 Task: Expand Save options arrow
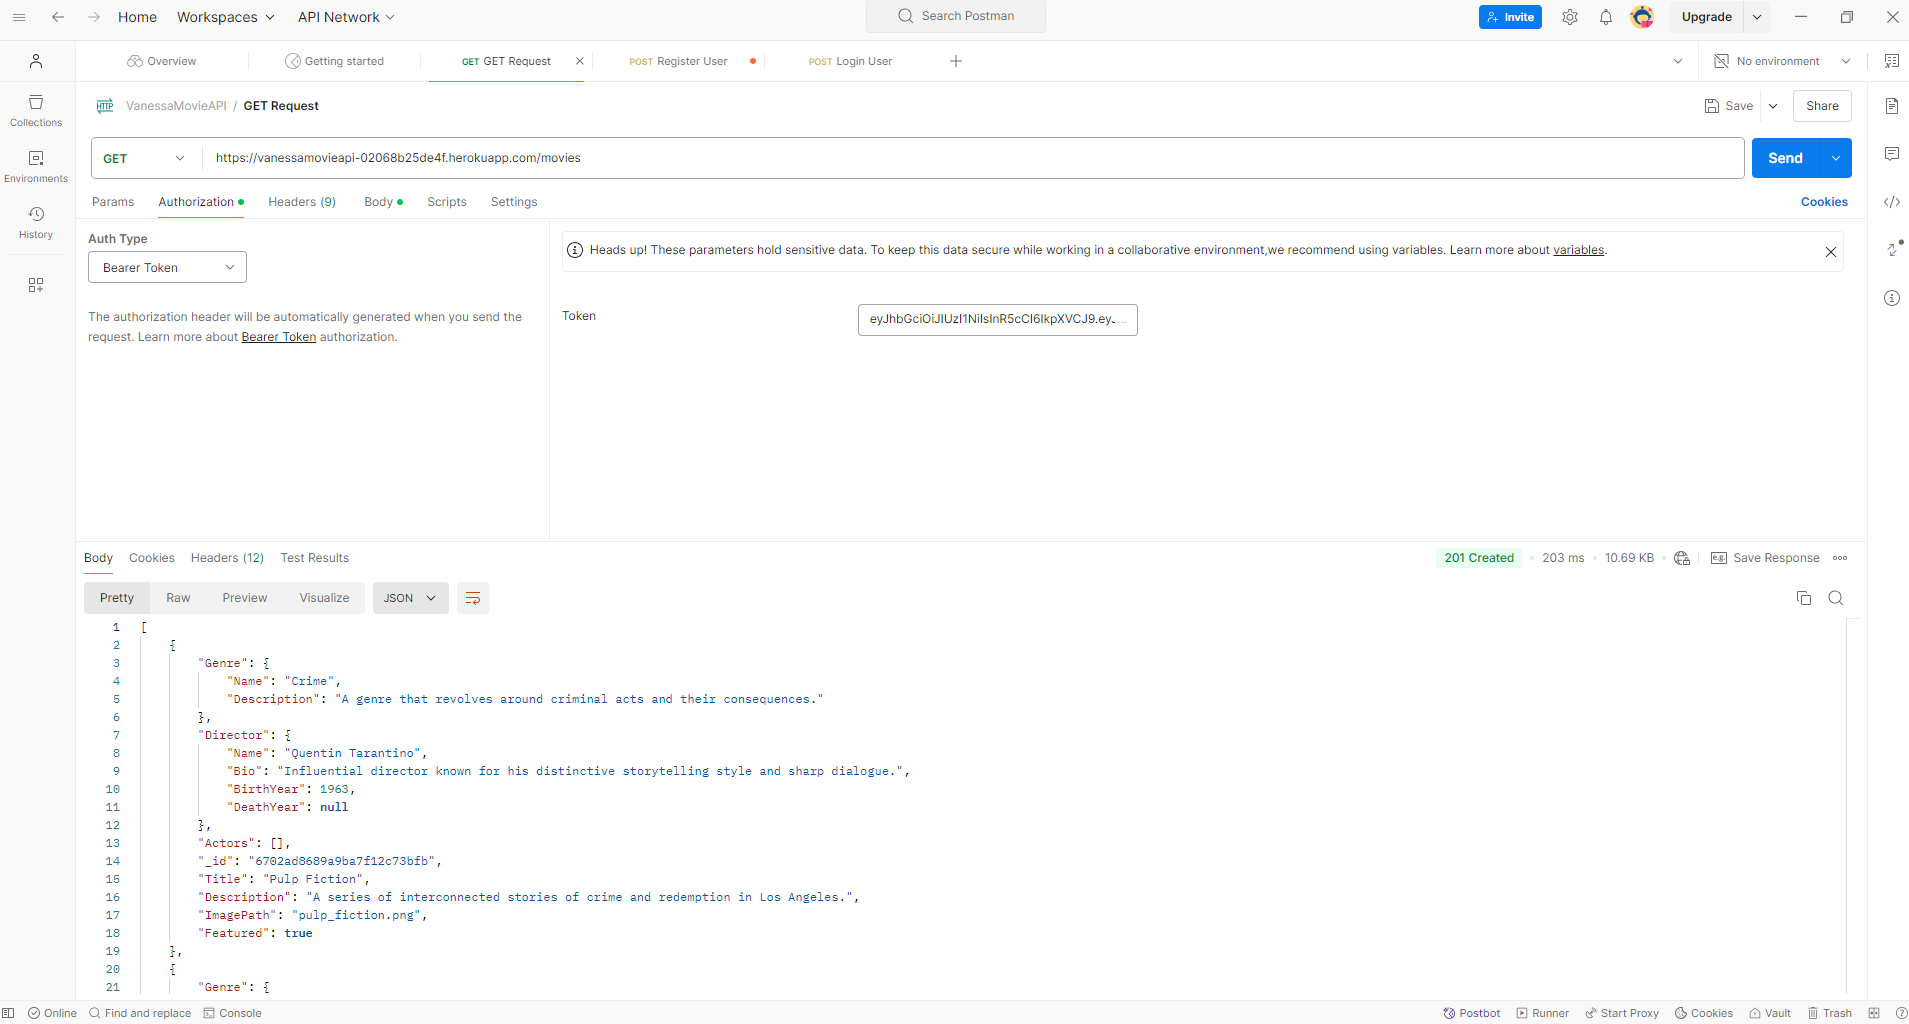(x=1773, y=106)
